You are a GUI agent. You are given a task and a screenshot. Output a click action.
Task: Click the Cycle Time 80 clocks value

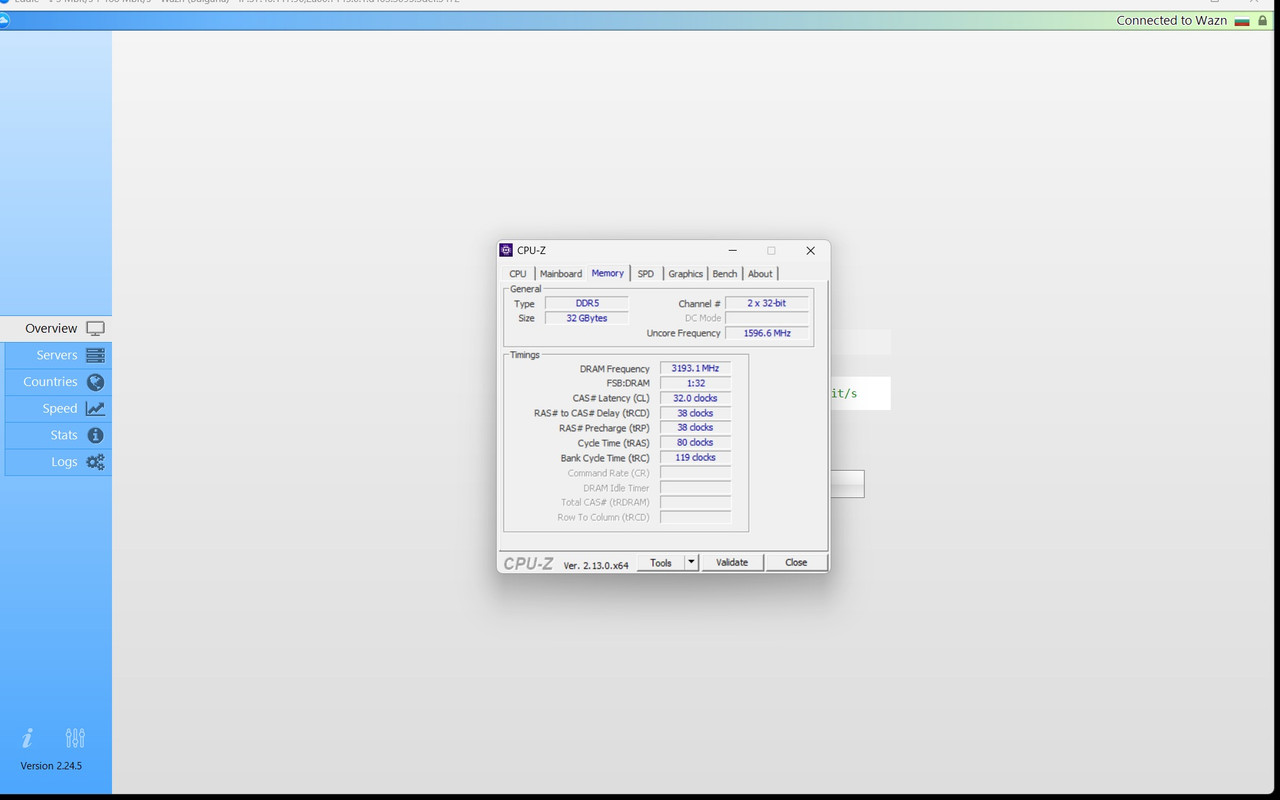[x=696, y=442]
